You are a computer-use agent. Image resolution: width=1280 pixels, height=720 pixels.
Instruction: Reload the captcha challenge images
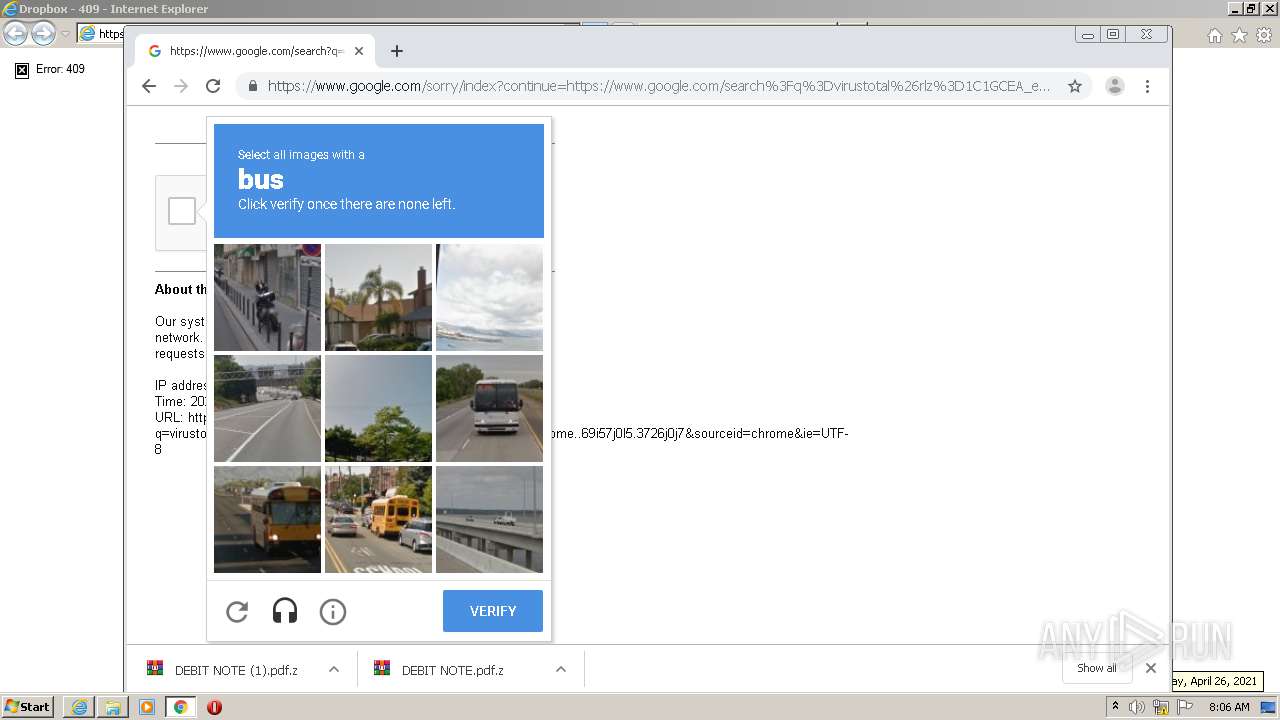point(237,611)
